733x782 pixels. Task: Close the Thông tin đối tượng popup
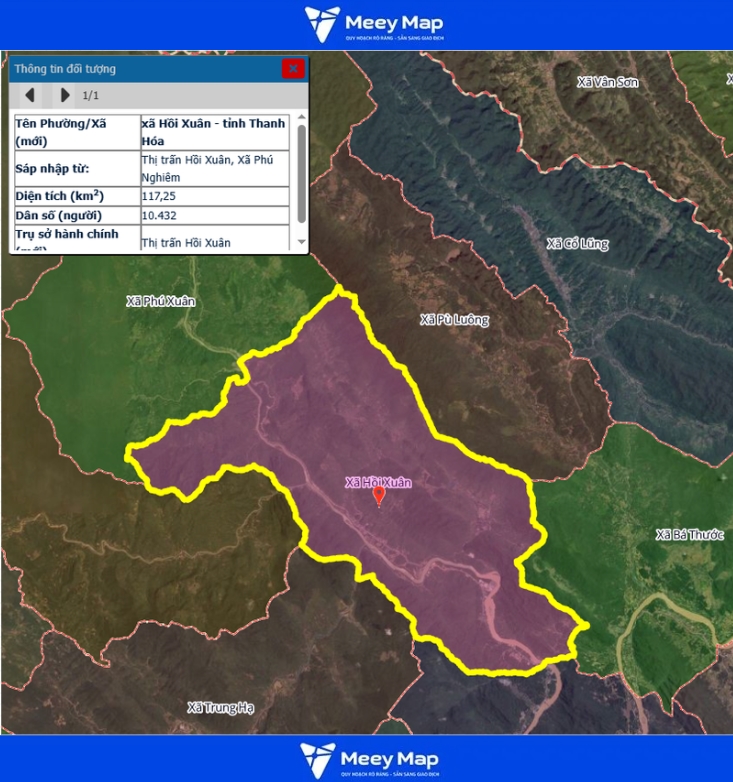(x=293, y=69)
